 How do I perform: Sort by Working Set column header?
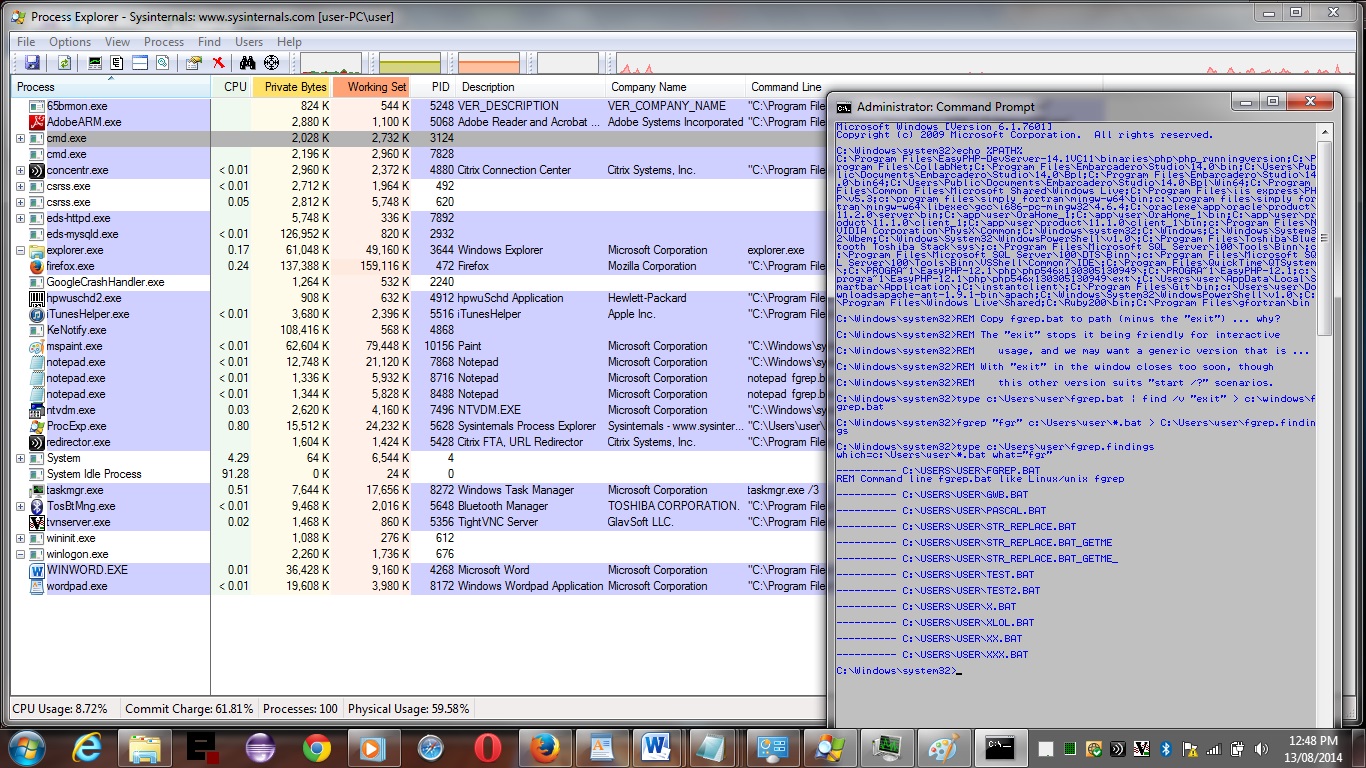pos(371,87)
